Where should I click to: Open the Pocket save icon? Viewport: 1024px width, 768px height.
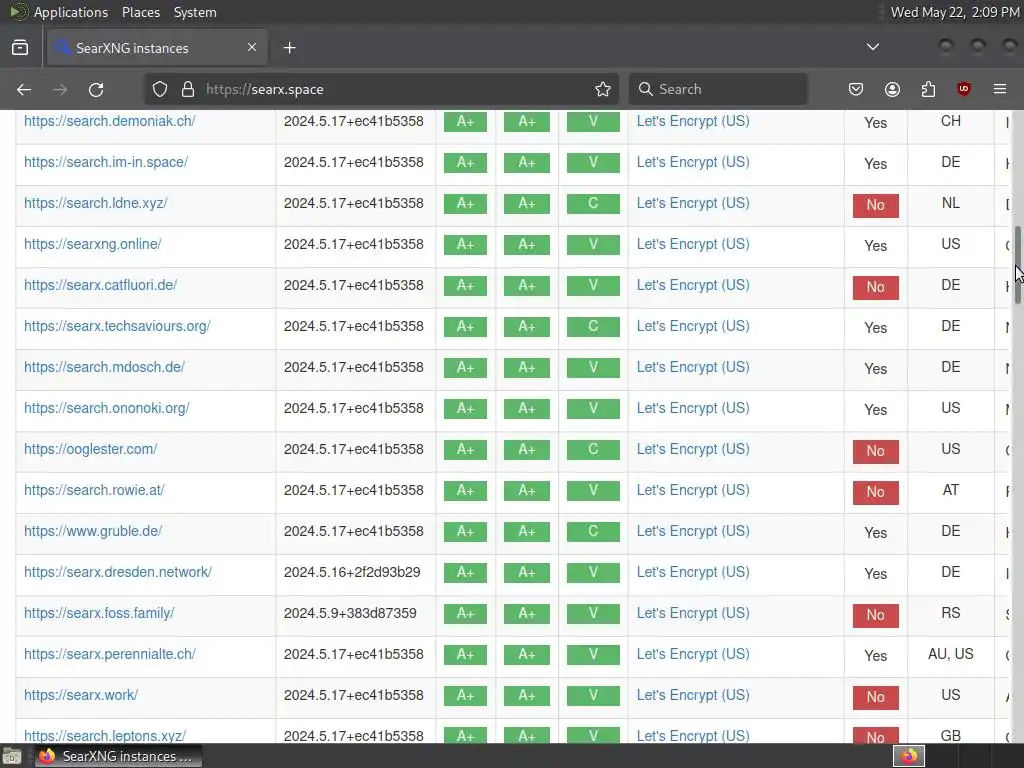[x=856, y=89]
